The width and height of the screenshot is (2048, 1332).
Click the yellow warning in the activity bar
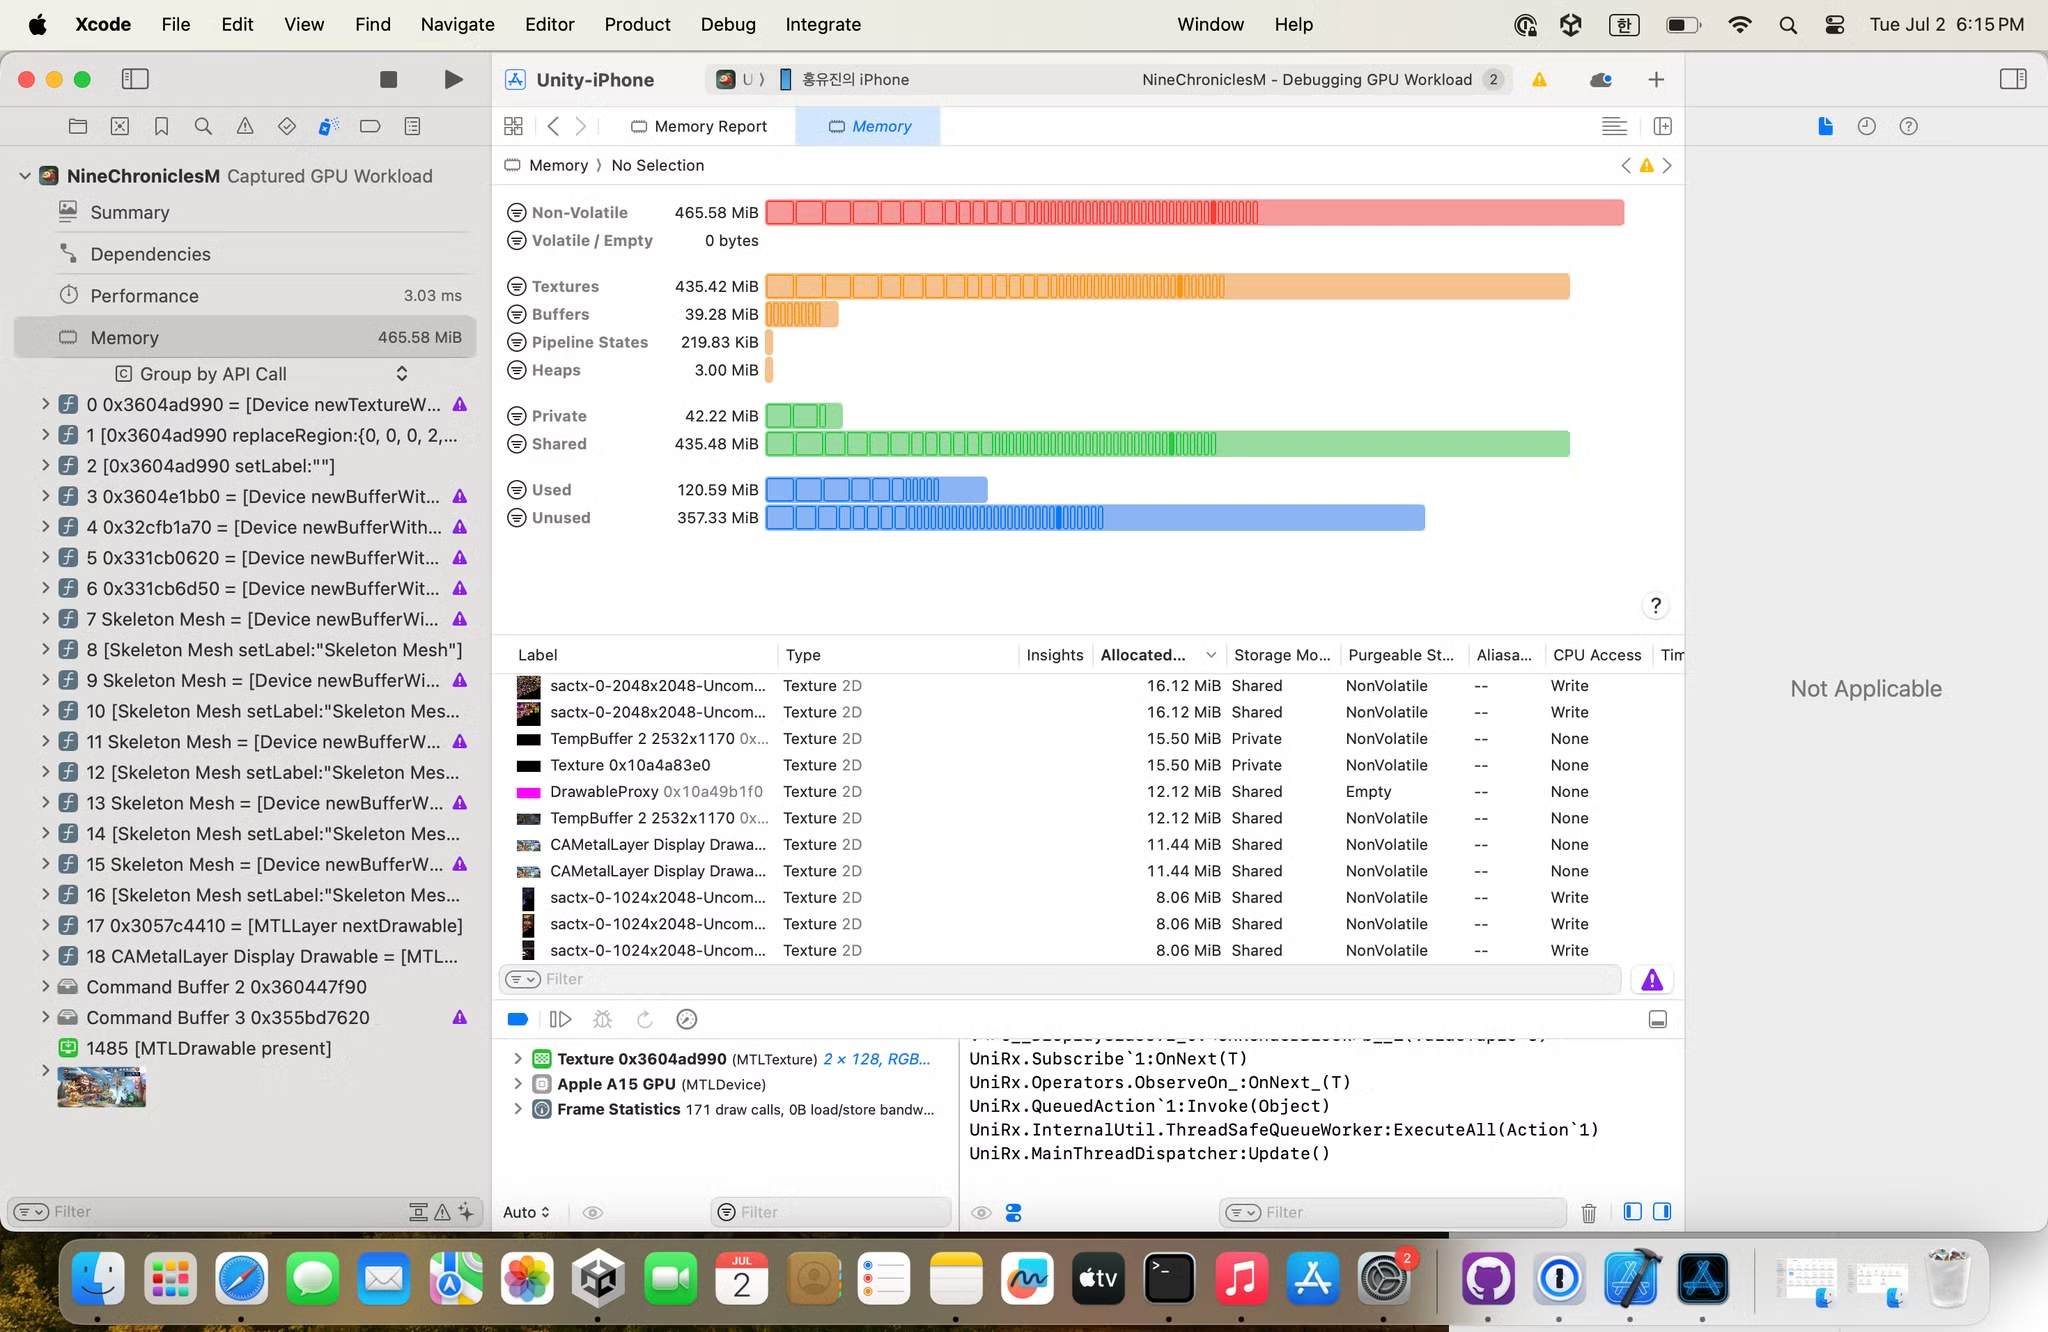pos(1539,79)
